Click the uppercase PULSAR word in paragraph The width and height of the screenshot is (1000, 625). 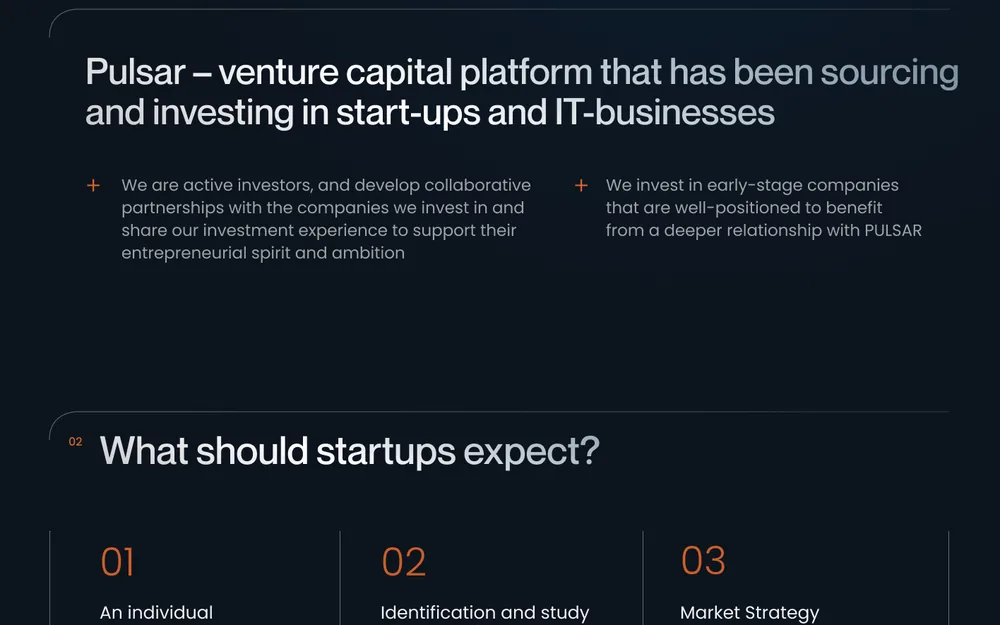893,230
